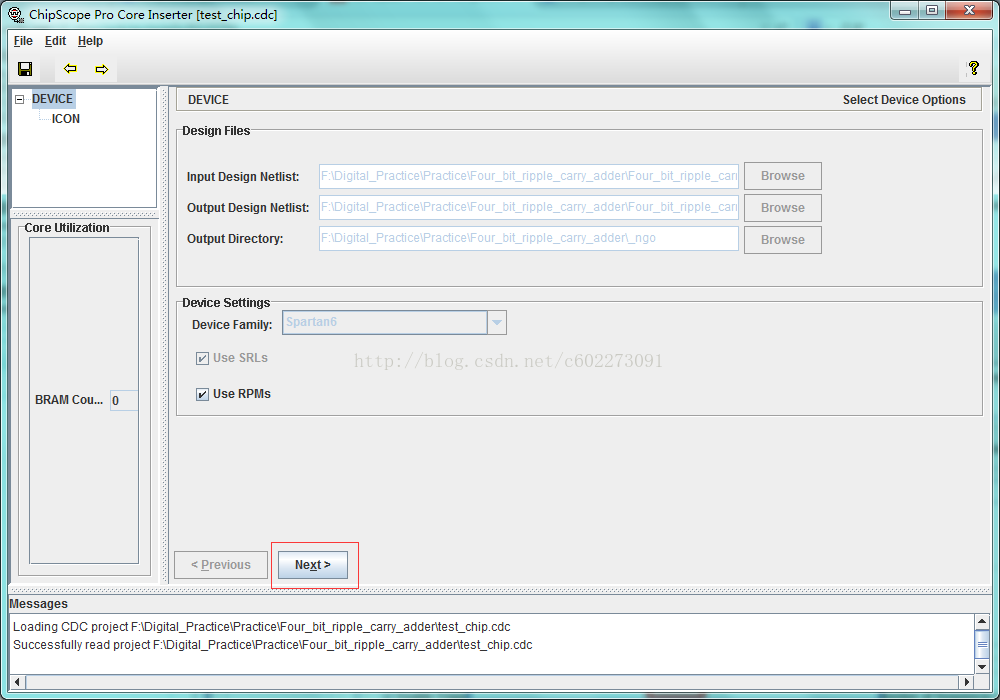This screenshot has height=700, width=1000.
Task: Open the File menu
Action: tap(23, 41)
